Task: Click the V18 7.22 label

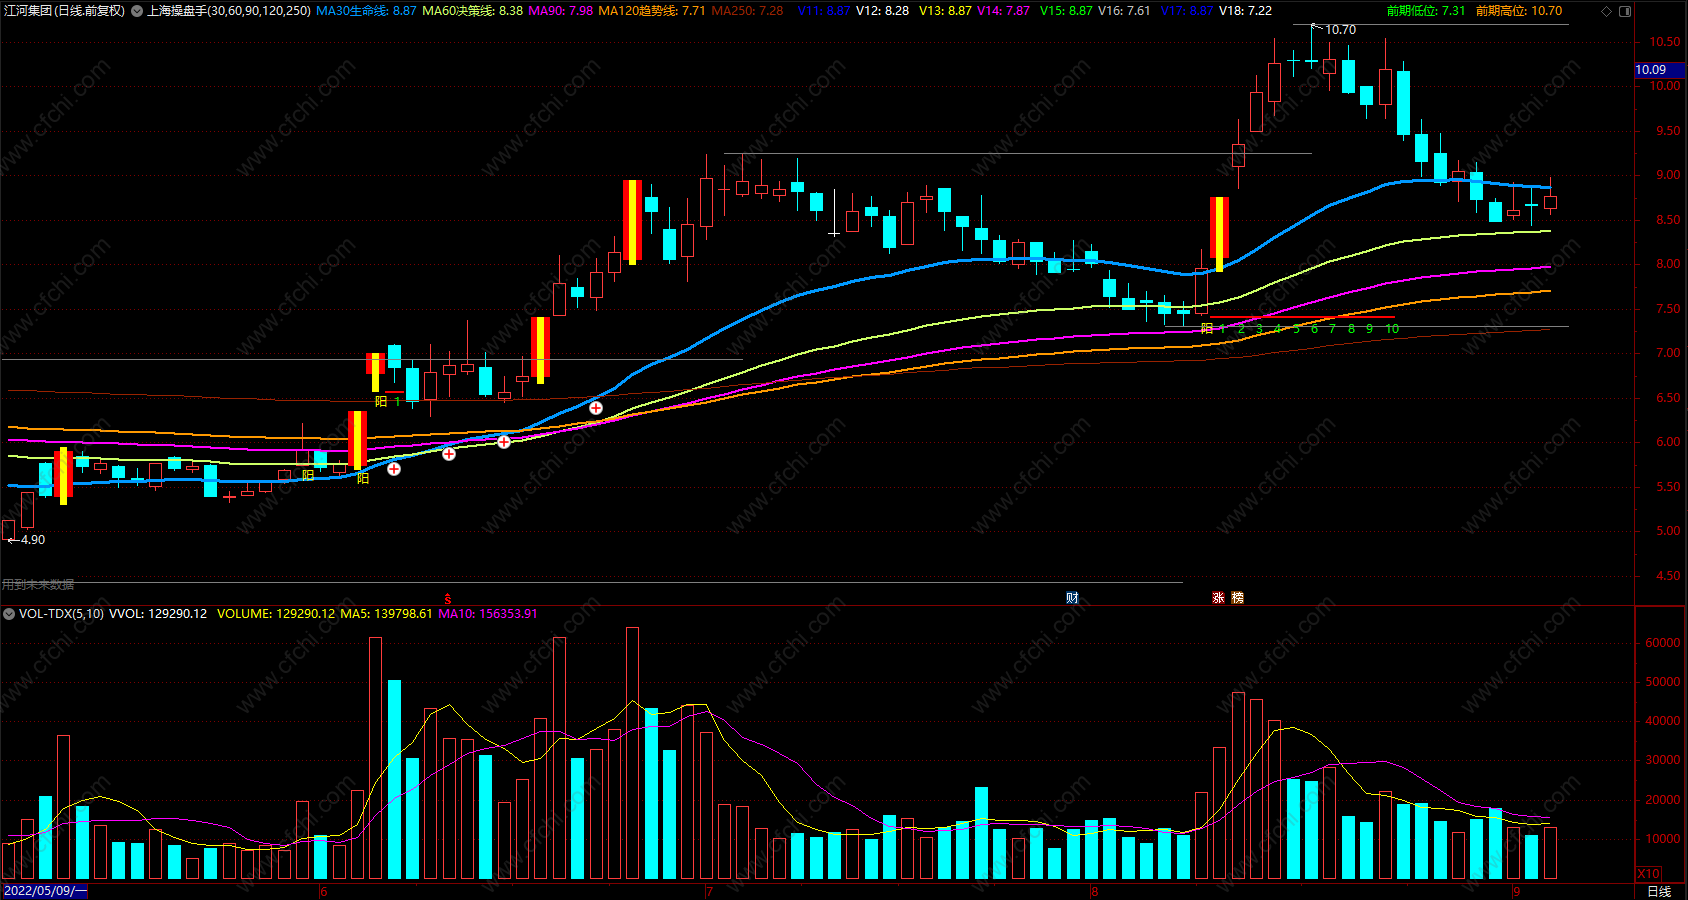Action: 1246,11
